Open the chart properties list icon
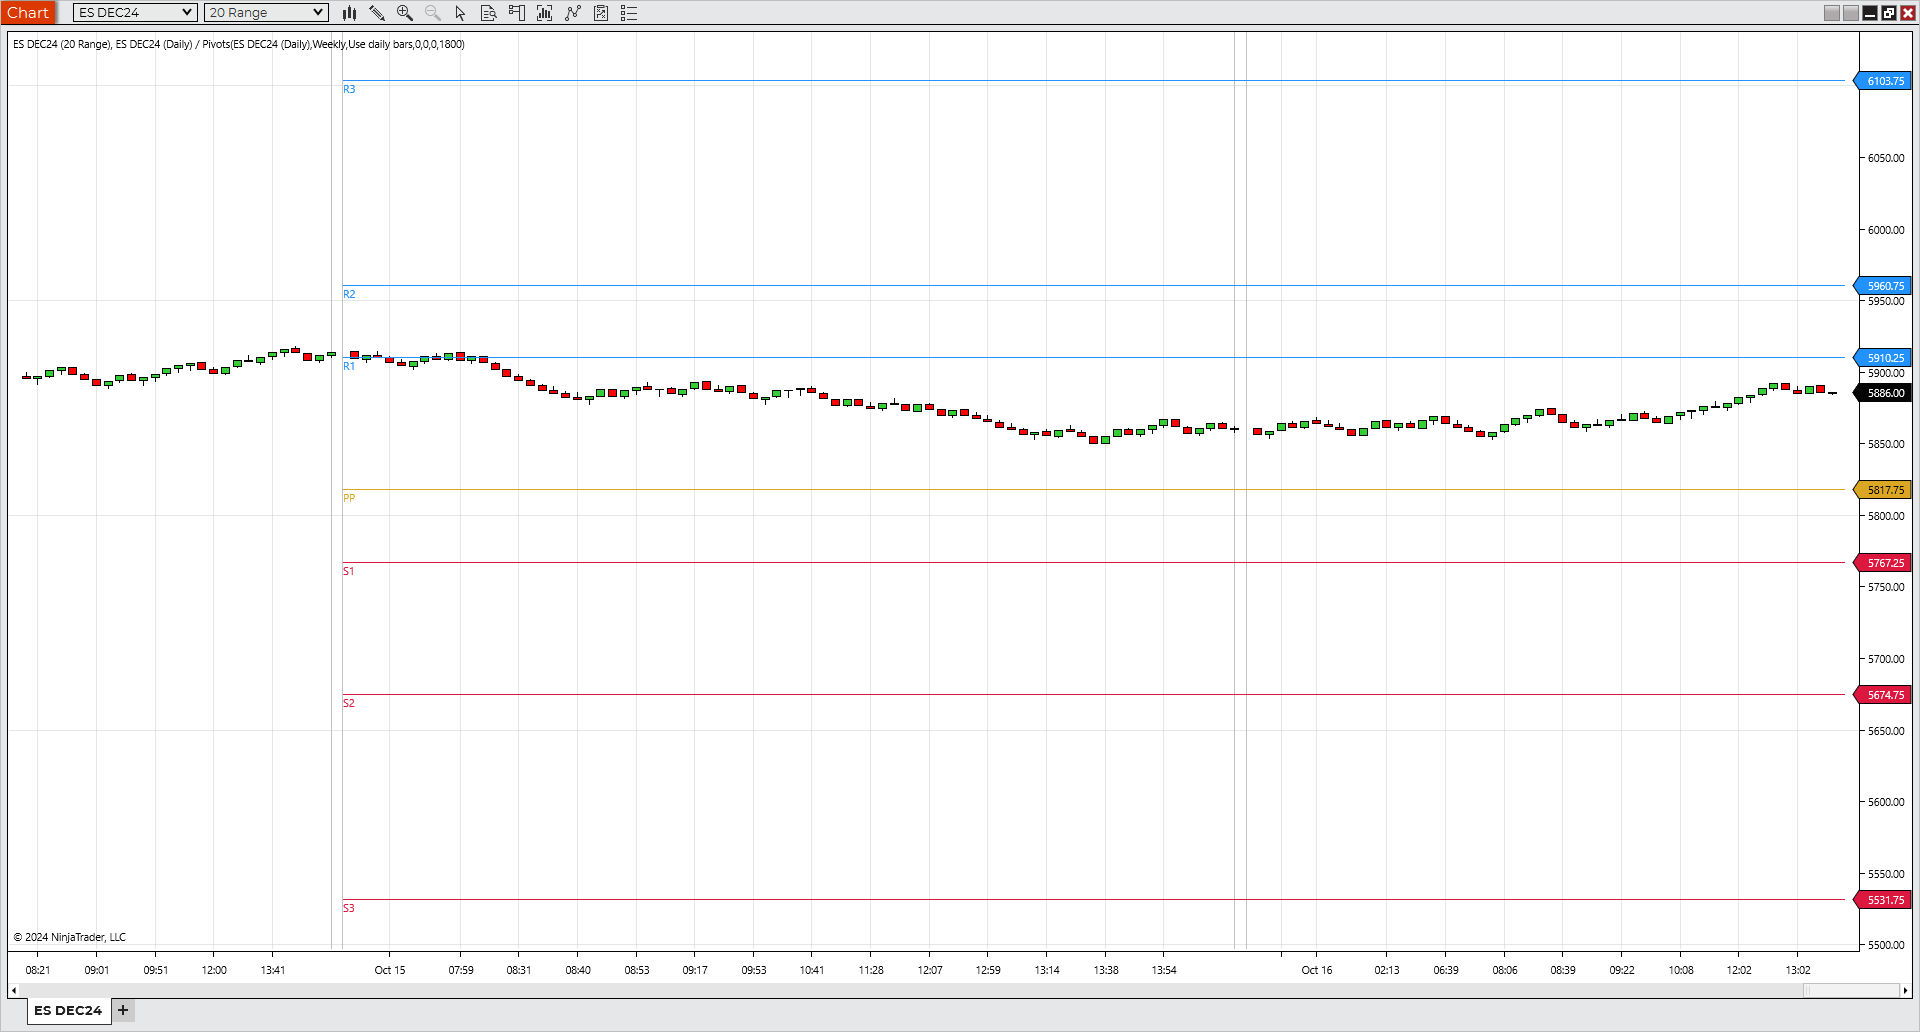Image resolution: width=1920 pixels, height=1032 pixels. [629, 13]
